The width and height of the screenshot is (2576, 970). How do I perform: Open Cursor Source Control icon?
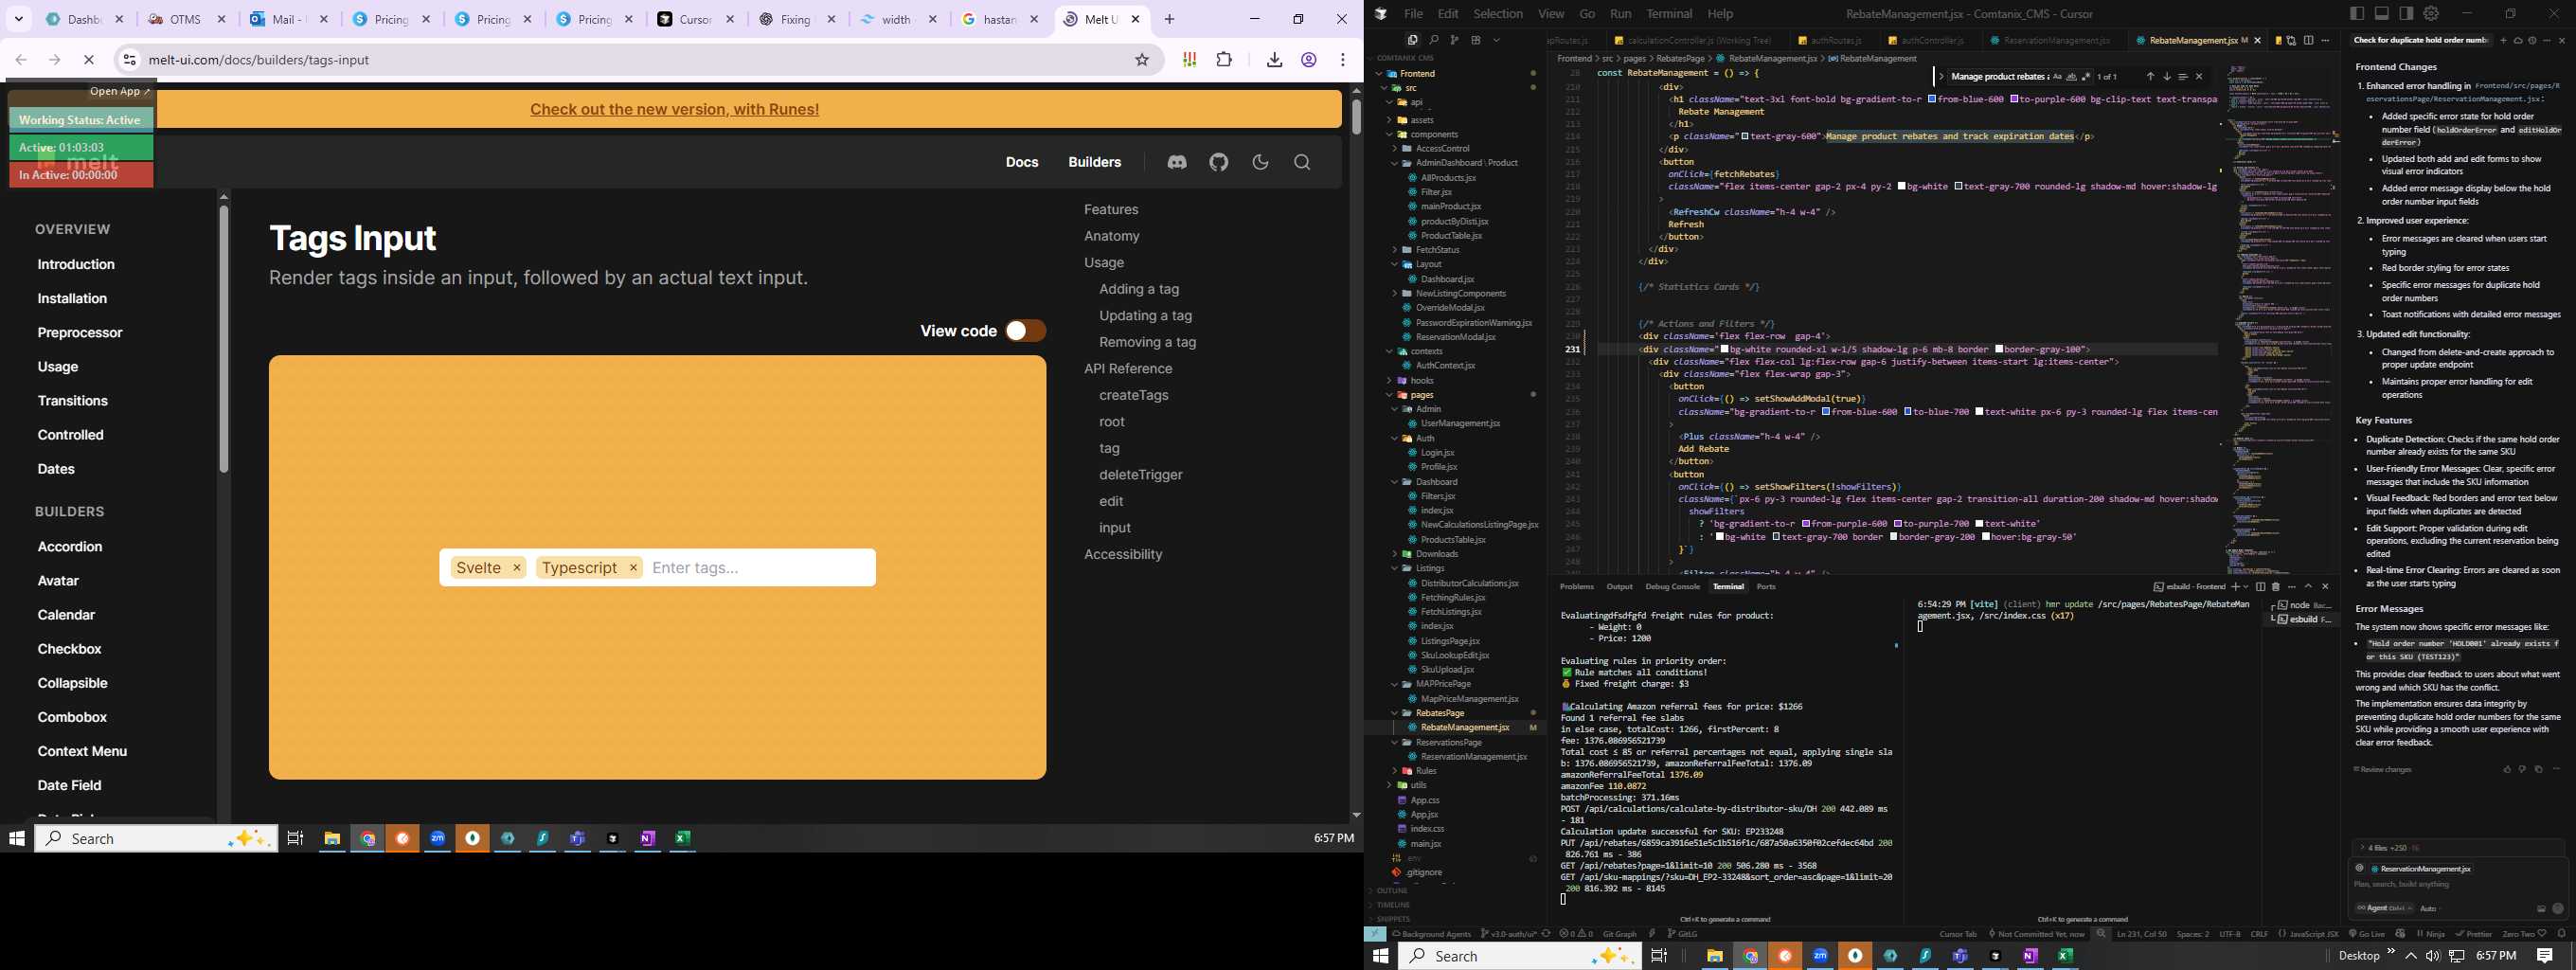(1454, 40)
